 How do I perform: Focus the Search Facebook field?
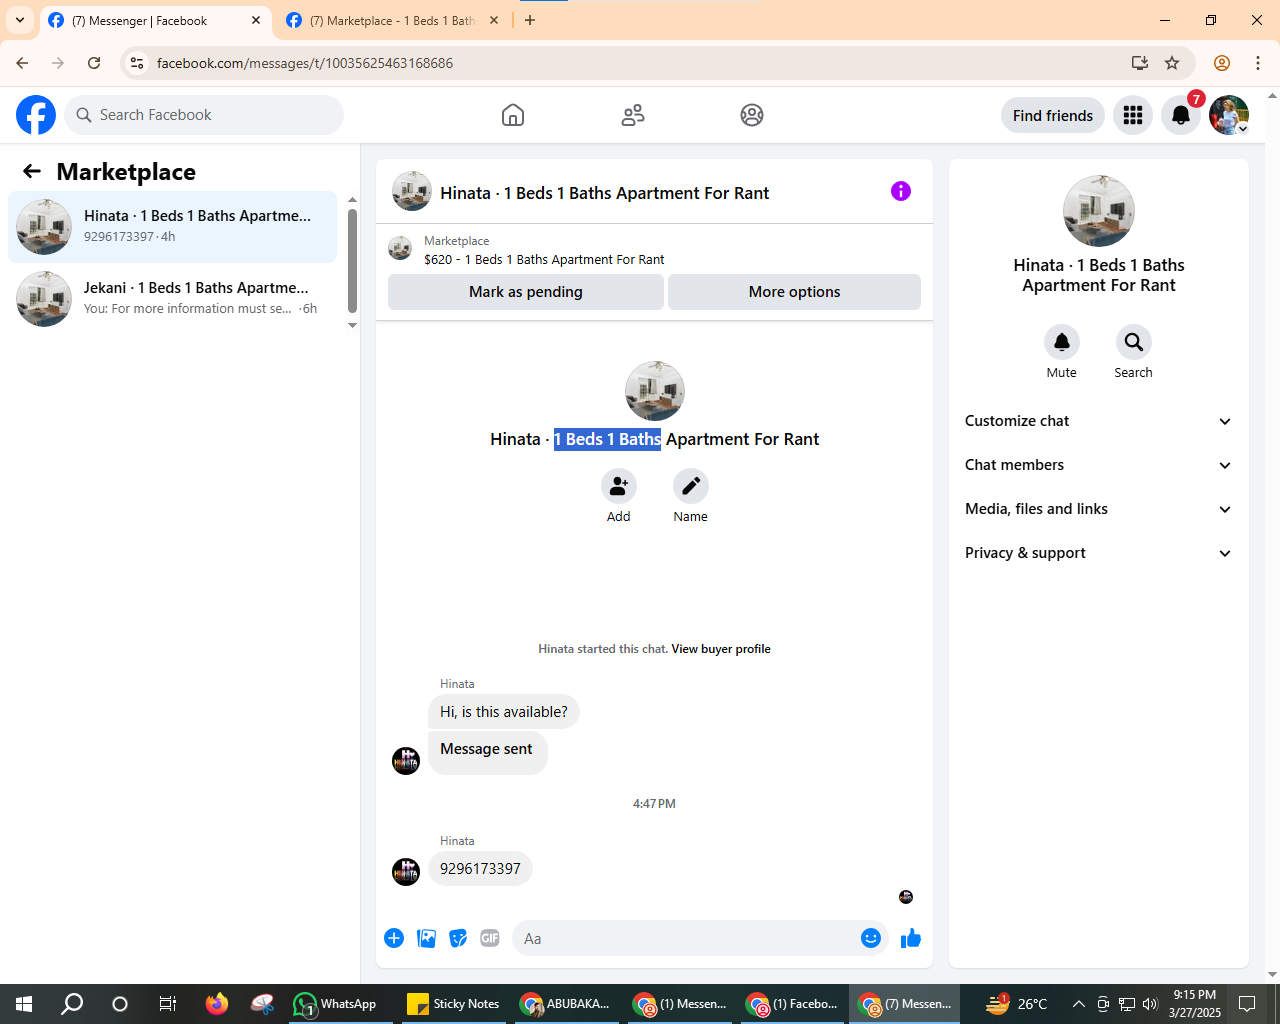pos(204,115)
